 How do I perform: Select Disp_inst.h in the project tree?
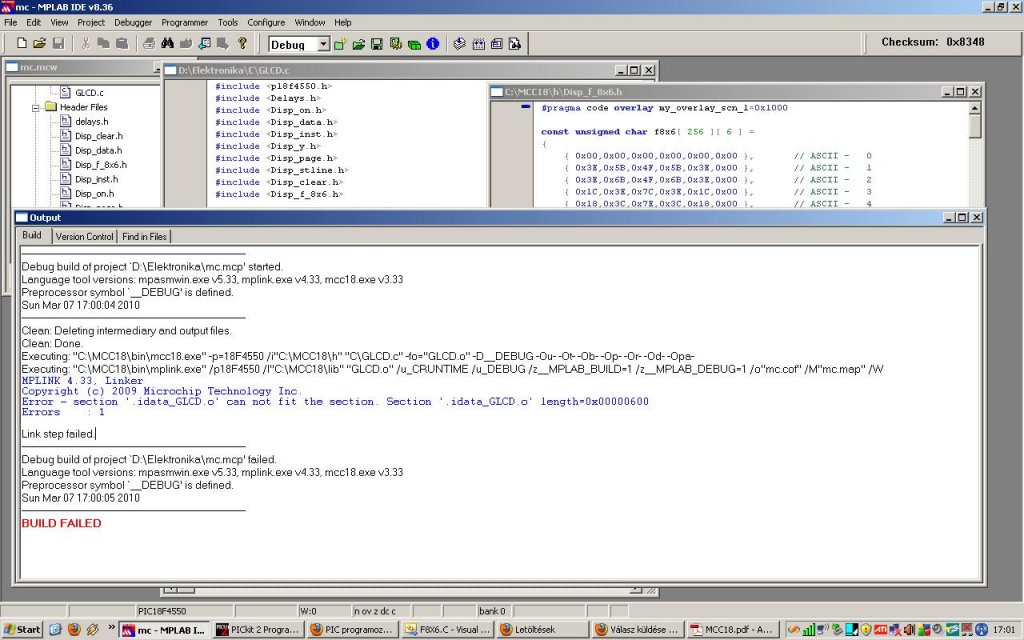(96, 179)
